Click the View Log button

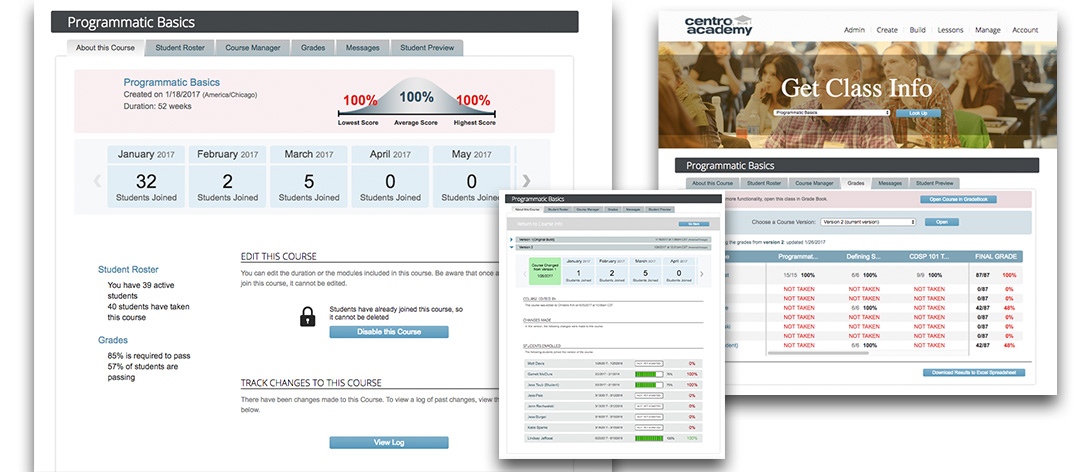pos(389,442)
